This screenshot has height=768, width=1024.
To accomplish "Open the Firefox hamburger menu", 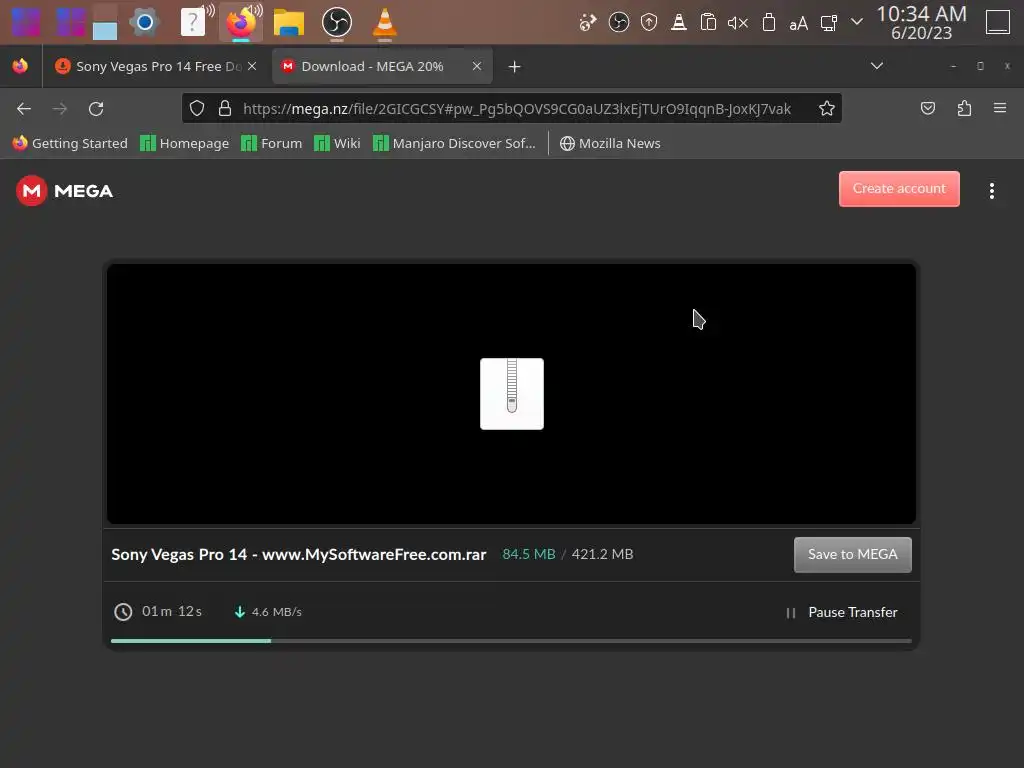I will coord(1000,108).
